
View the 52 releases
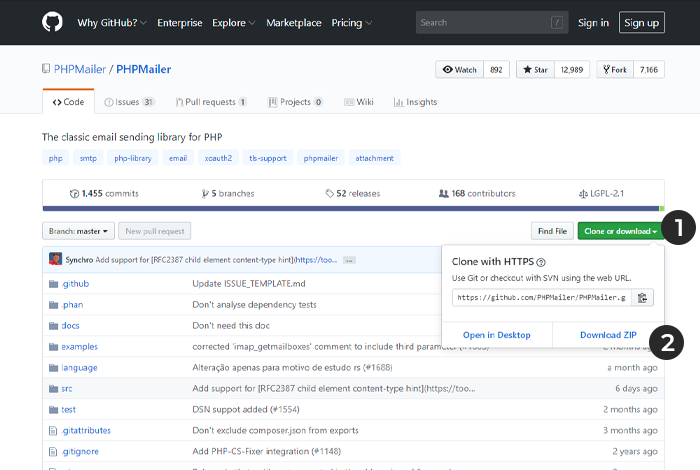[x=353, y=194]
